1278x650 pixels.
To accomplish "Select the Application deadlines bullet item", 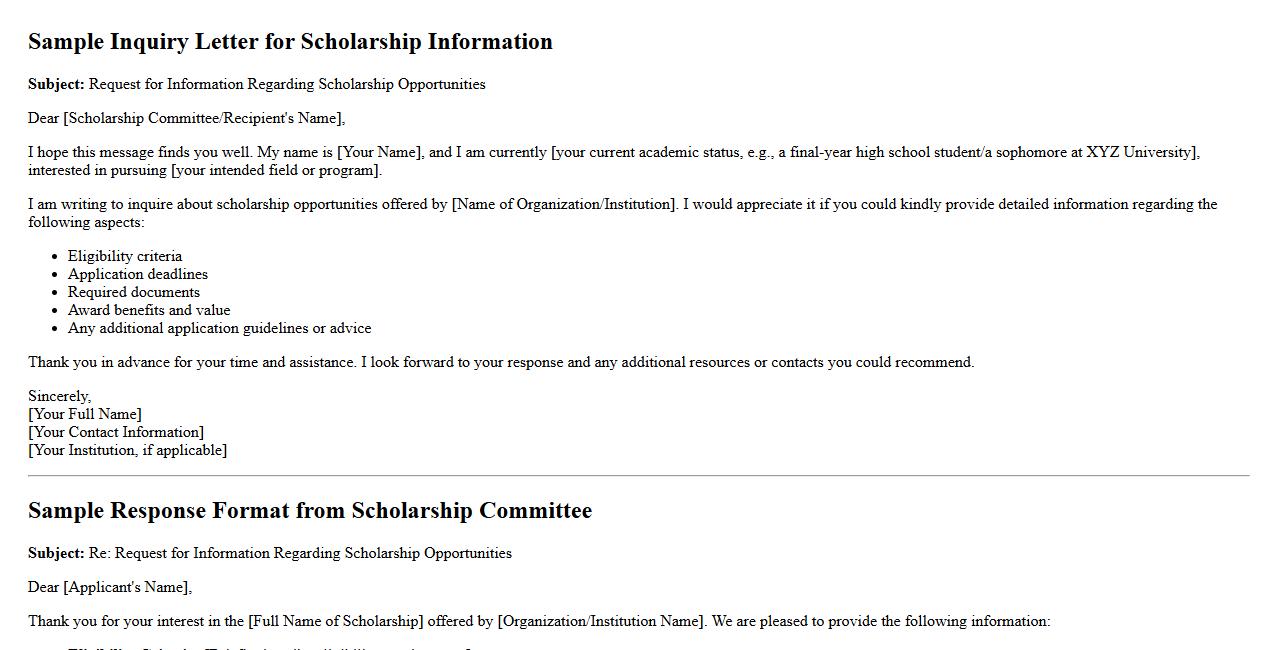I will (x=138, y=274).
